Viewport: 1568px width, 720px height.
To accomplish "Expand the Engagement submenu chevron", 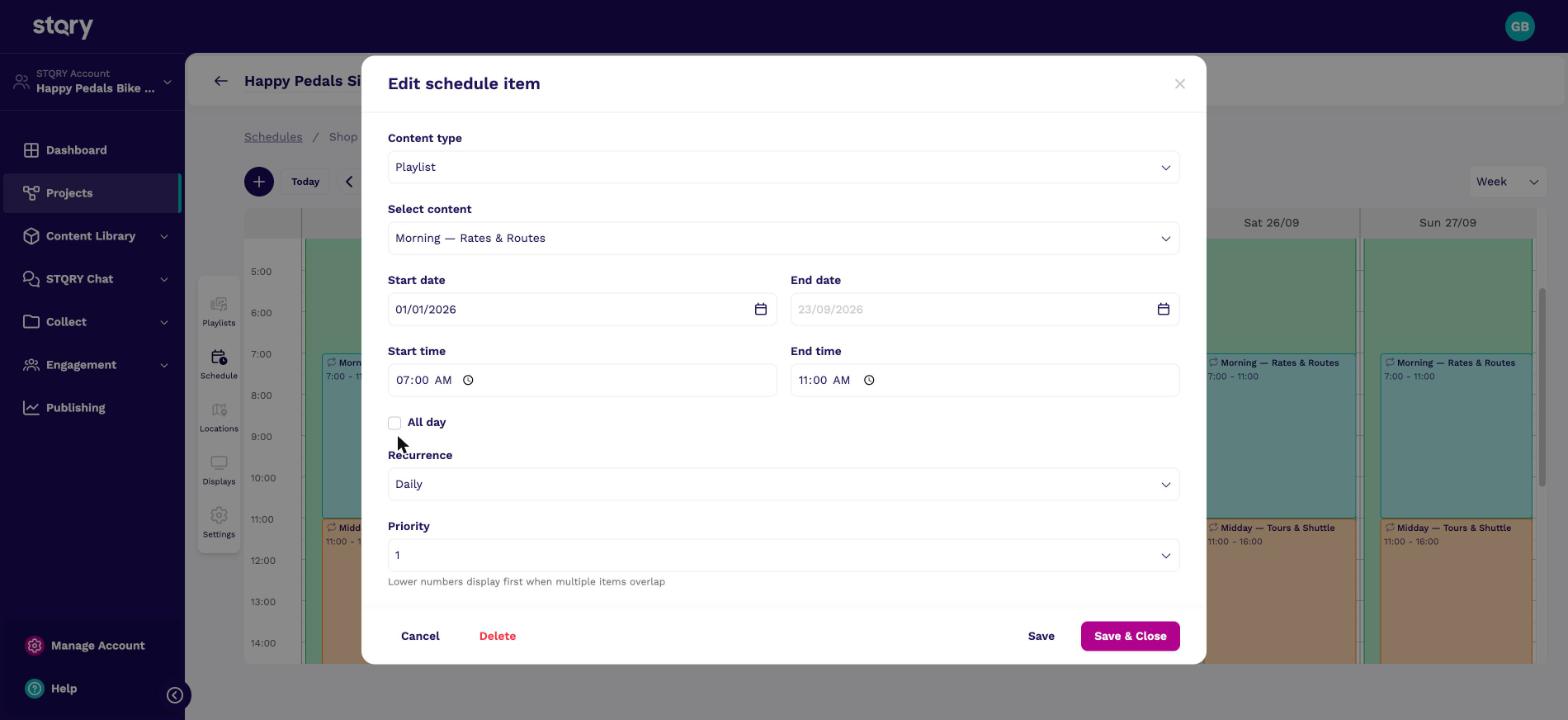I will pos(164,365).
